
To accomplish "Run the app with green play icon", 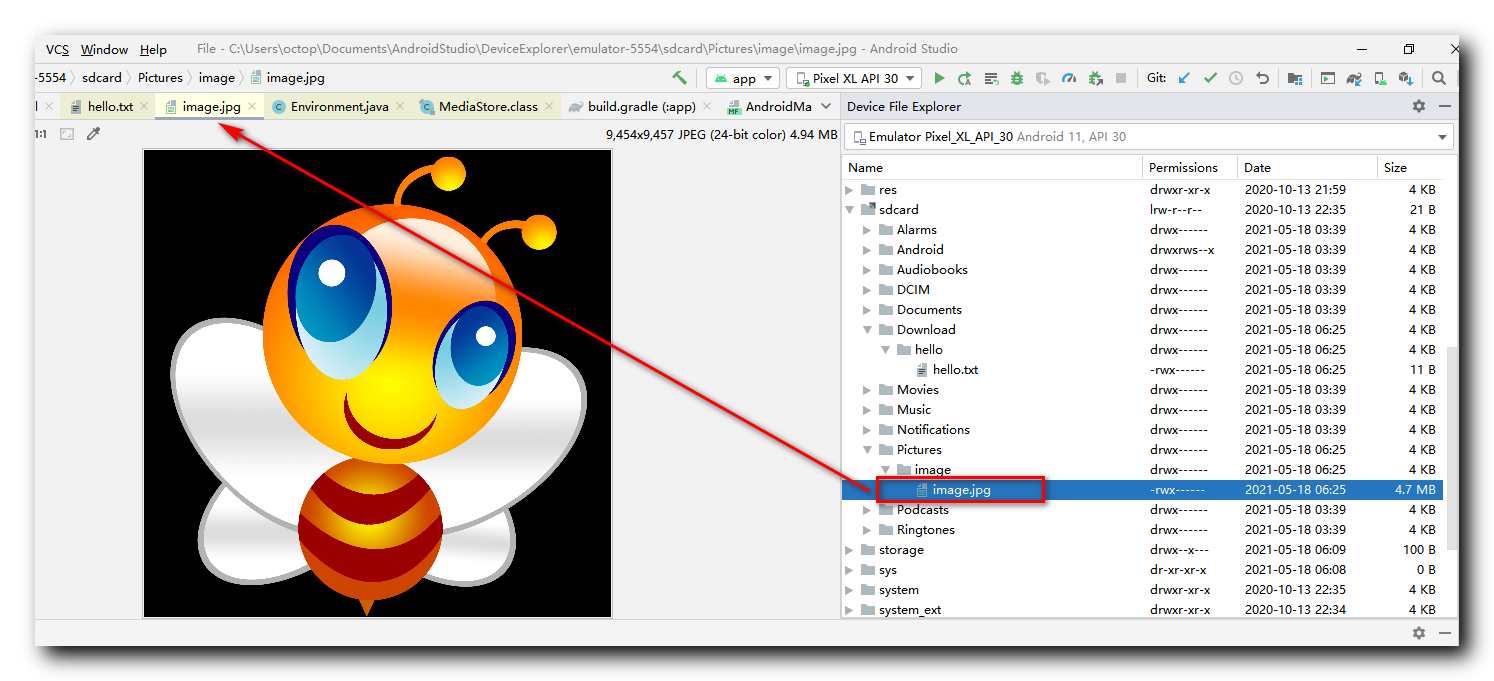I will (x=939, y=77).
